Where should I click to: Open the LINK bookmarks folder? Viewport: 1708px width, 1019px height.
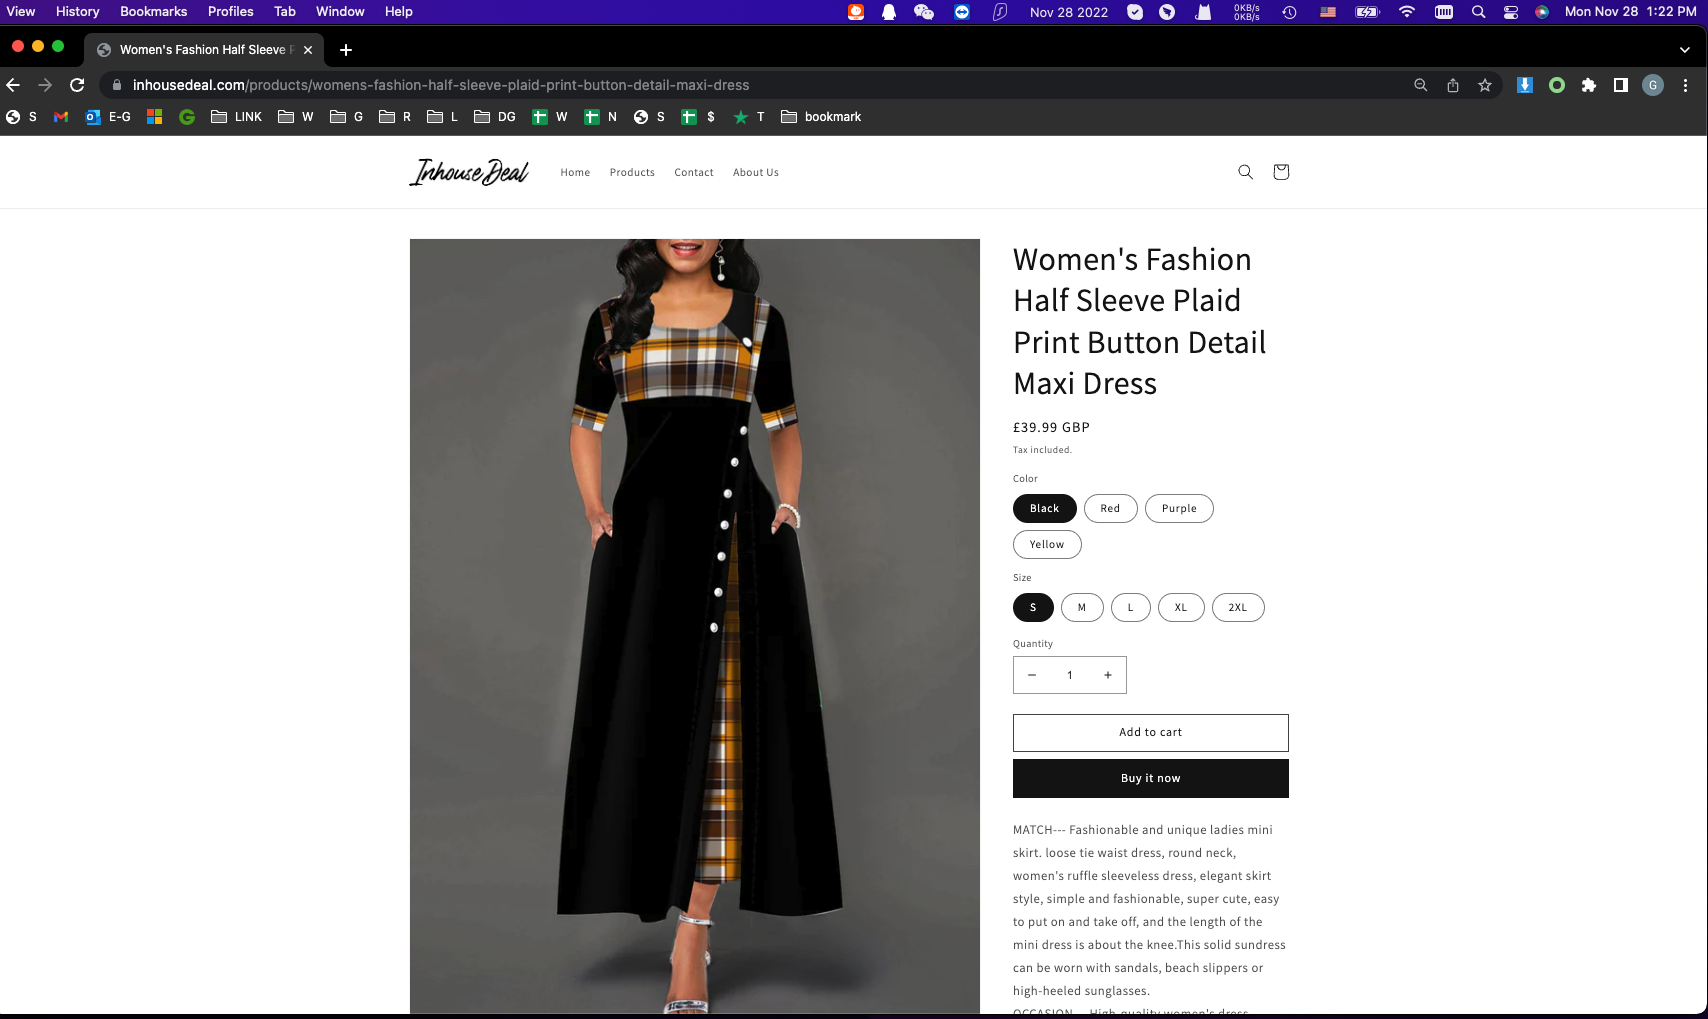point(236,117)
